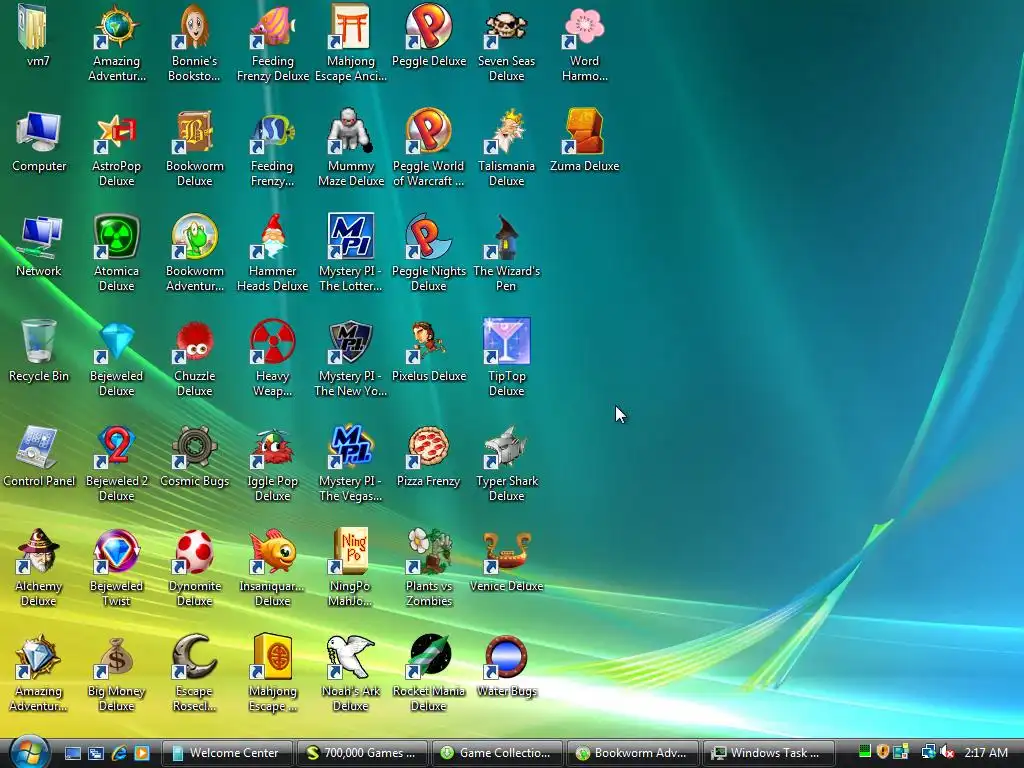Click the 2:17 AM system clock
The height and width of the screenshot is (768, 1024).
click(x=985, y=753)
